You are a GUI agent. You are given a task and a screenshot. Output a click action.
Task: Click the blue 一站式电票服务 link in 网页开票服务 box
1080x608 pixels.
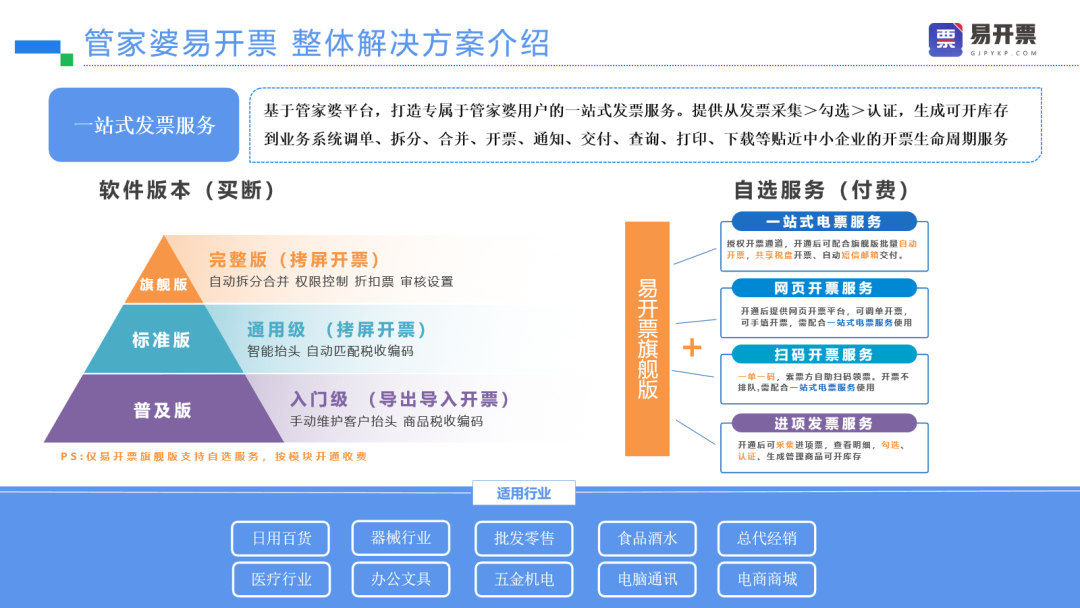click(859, 322)
